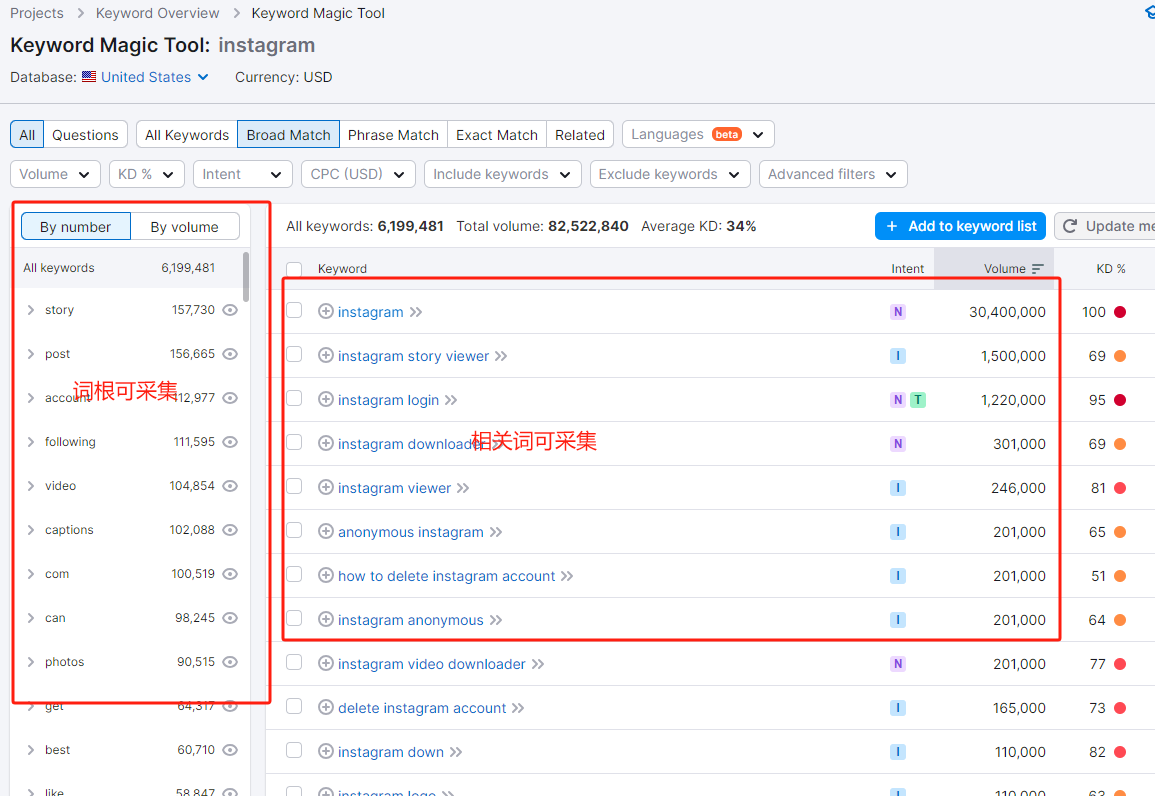Viewport: 1155px width, 796px height.
Task: Tick the checkbox for instagram viewer
Action: click(294, 487)
